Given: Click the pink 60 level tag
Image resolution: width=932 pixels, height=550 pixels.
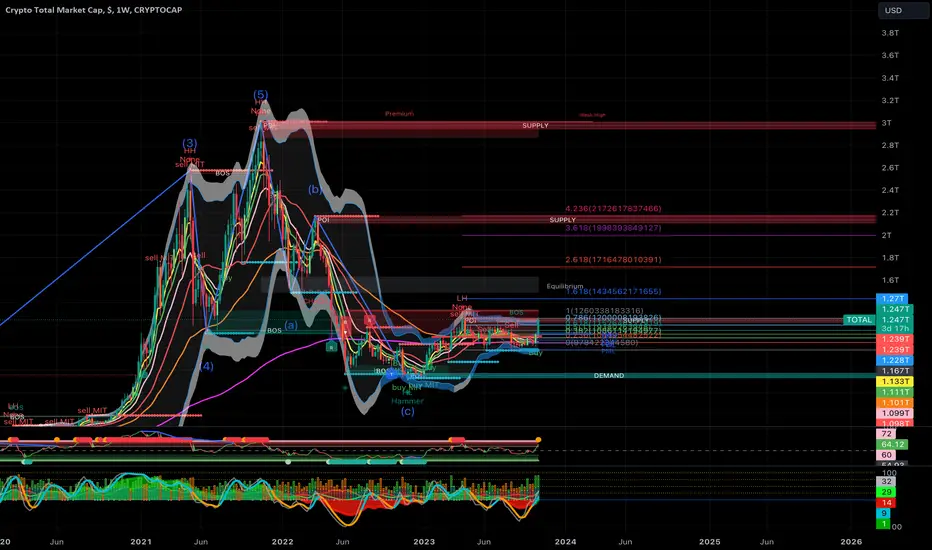Looking at the screenshot, I should [886, 455].
